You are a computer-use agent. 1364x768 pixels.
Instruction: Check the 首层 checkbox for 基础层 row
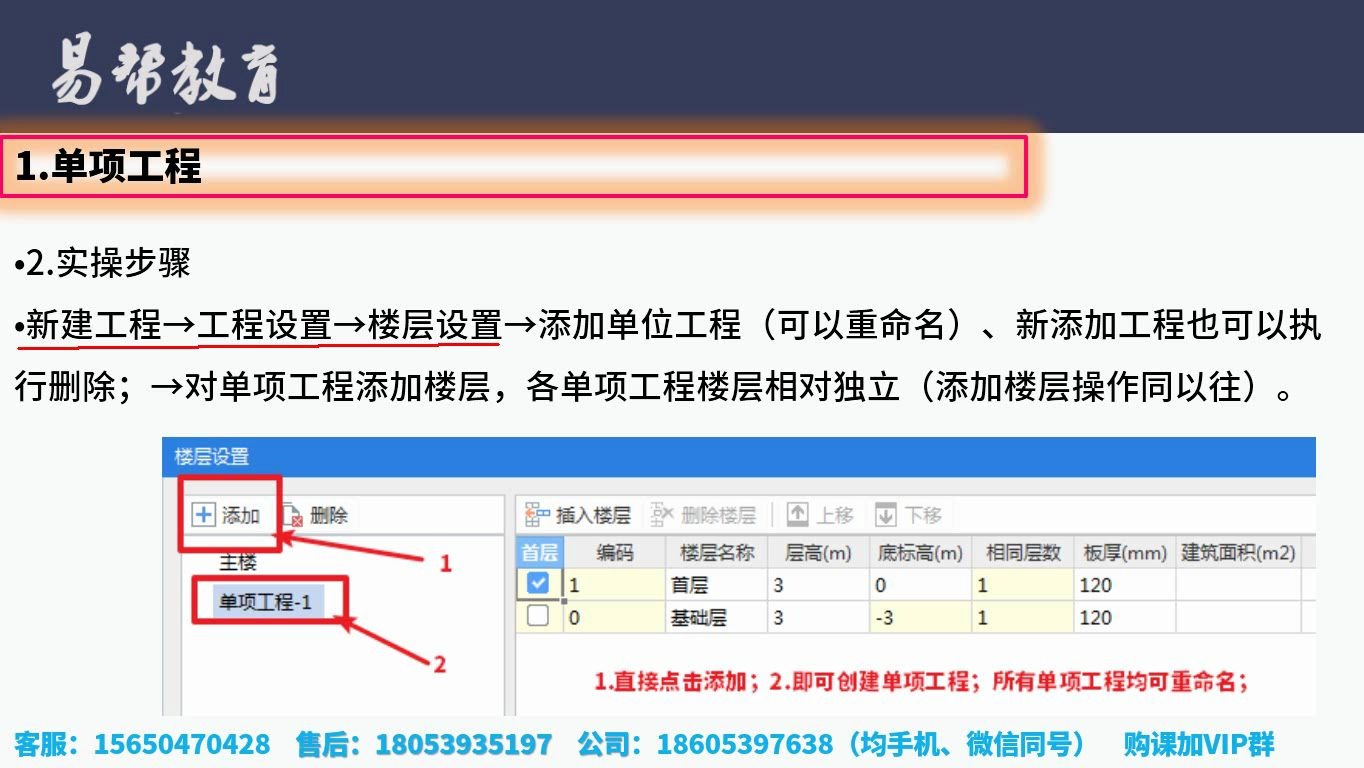[538, 616]
